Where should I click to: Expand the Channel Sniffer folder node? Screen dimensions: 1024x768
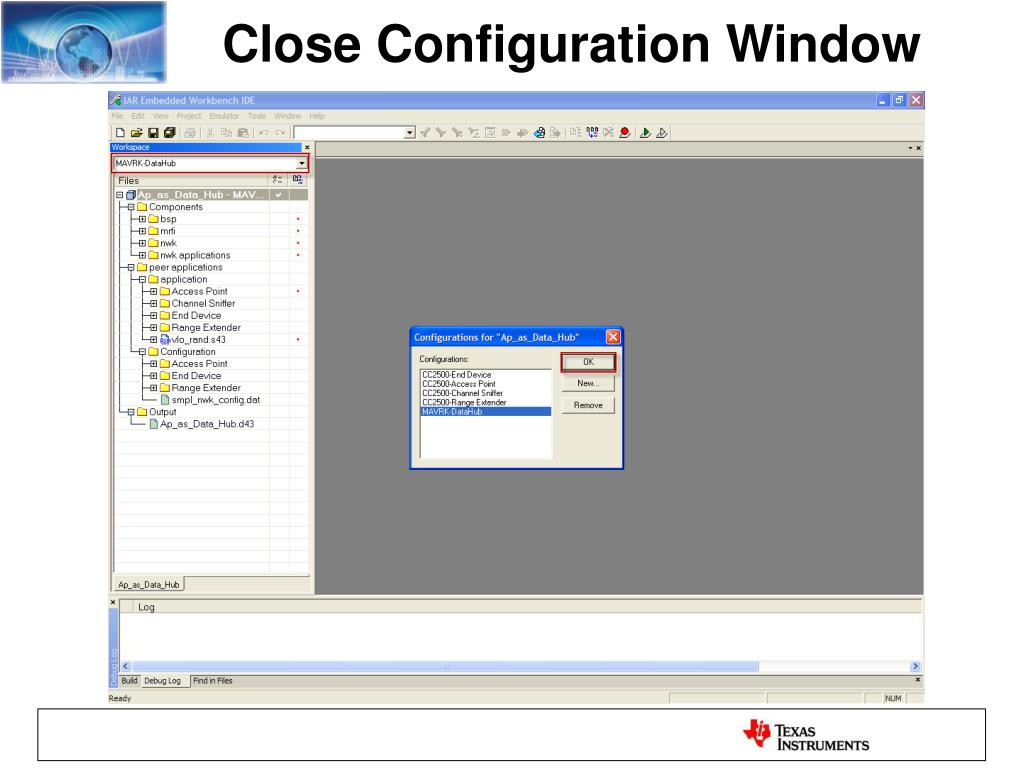(153, 304)
